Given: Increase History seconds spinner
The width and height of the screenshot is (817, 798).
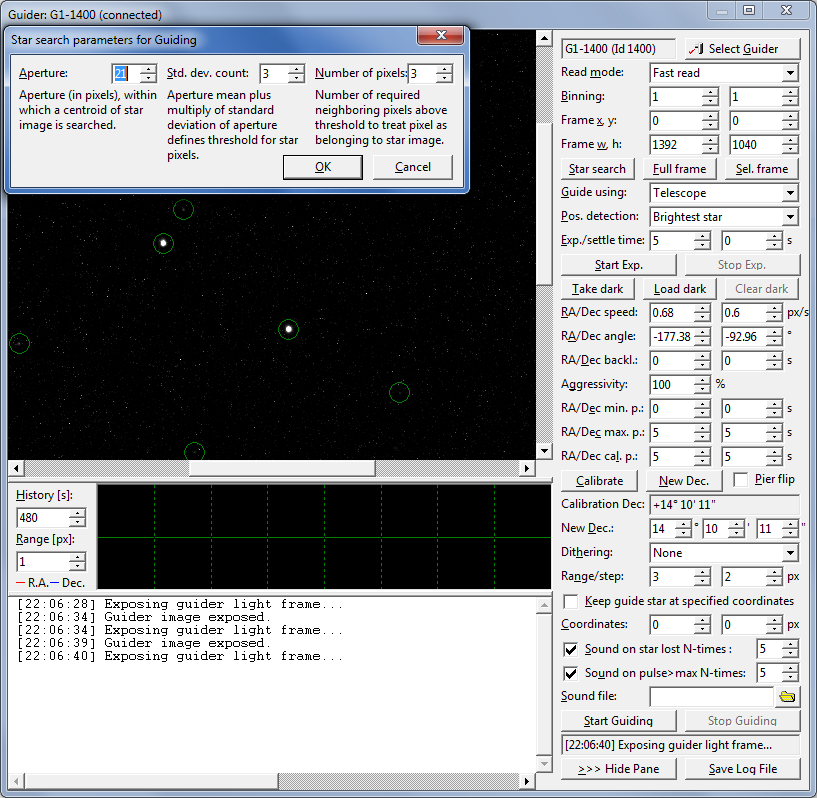Looking at the screenshot, I should [77, 513].
